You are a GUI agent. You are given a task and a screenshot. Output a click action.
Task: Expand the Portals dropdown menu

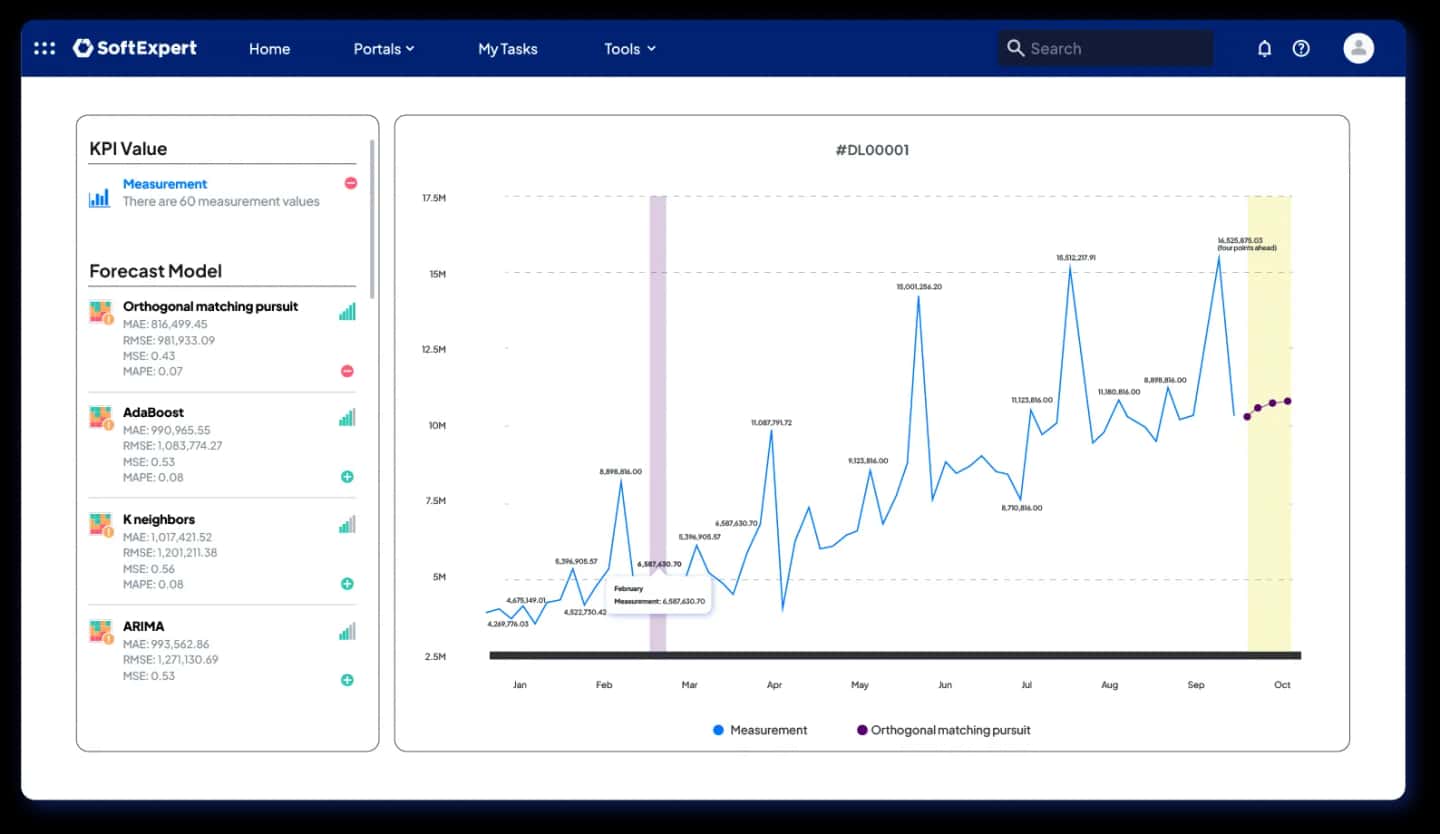click(x=384, y=48)
